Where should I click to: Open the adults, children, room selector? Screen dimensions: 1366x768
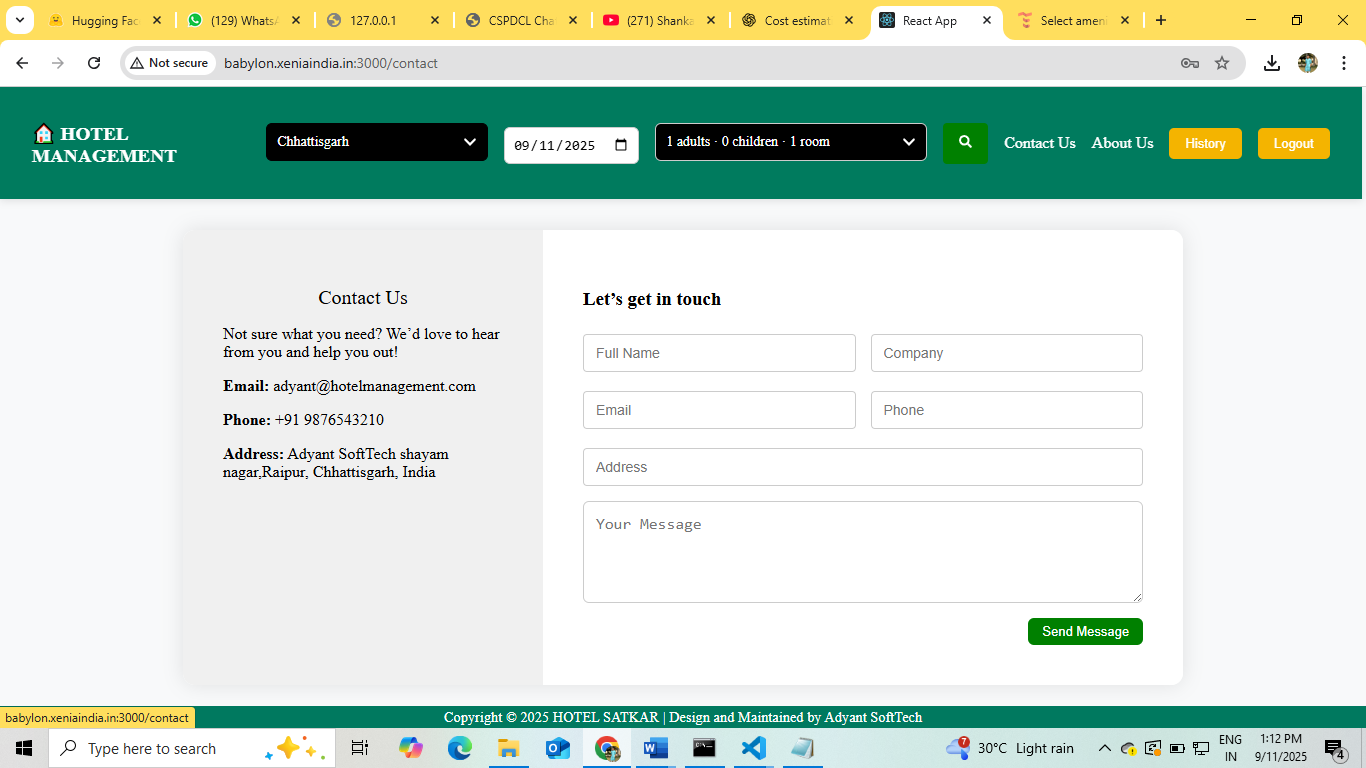790,142
